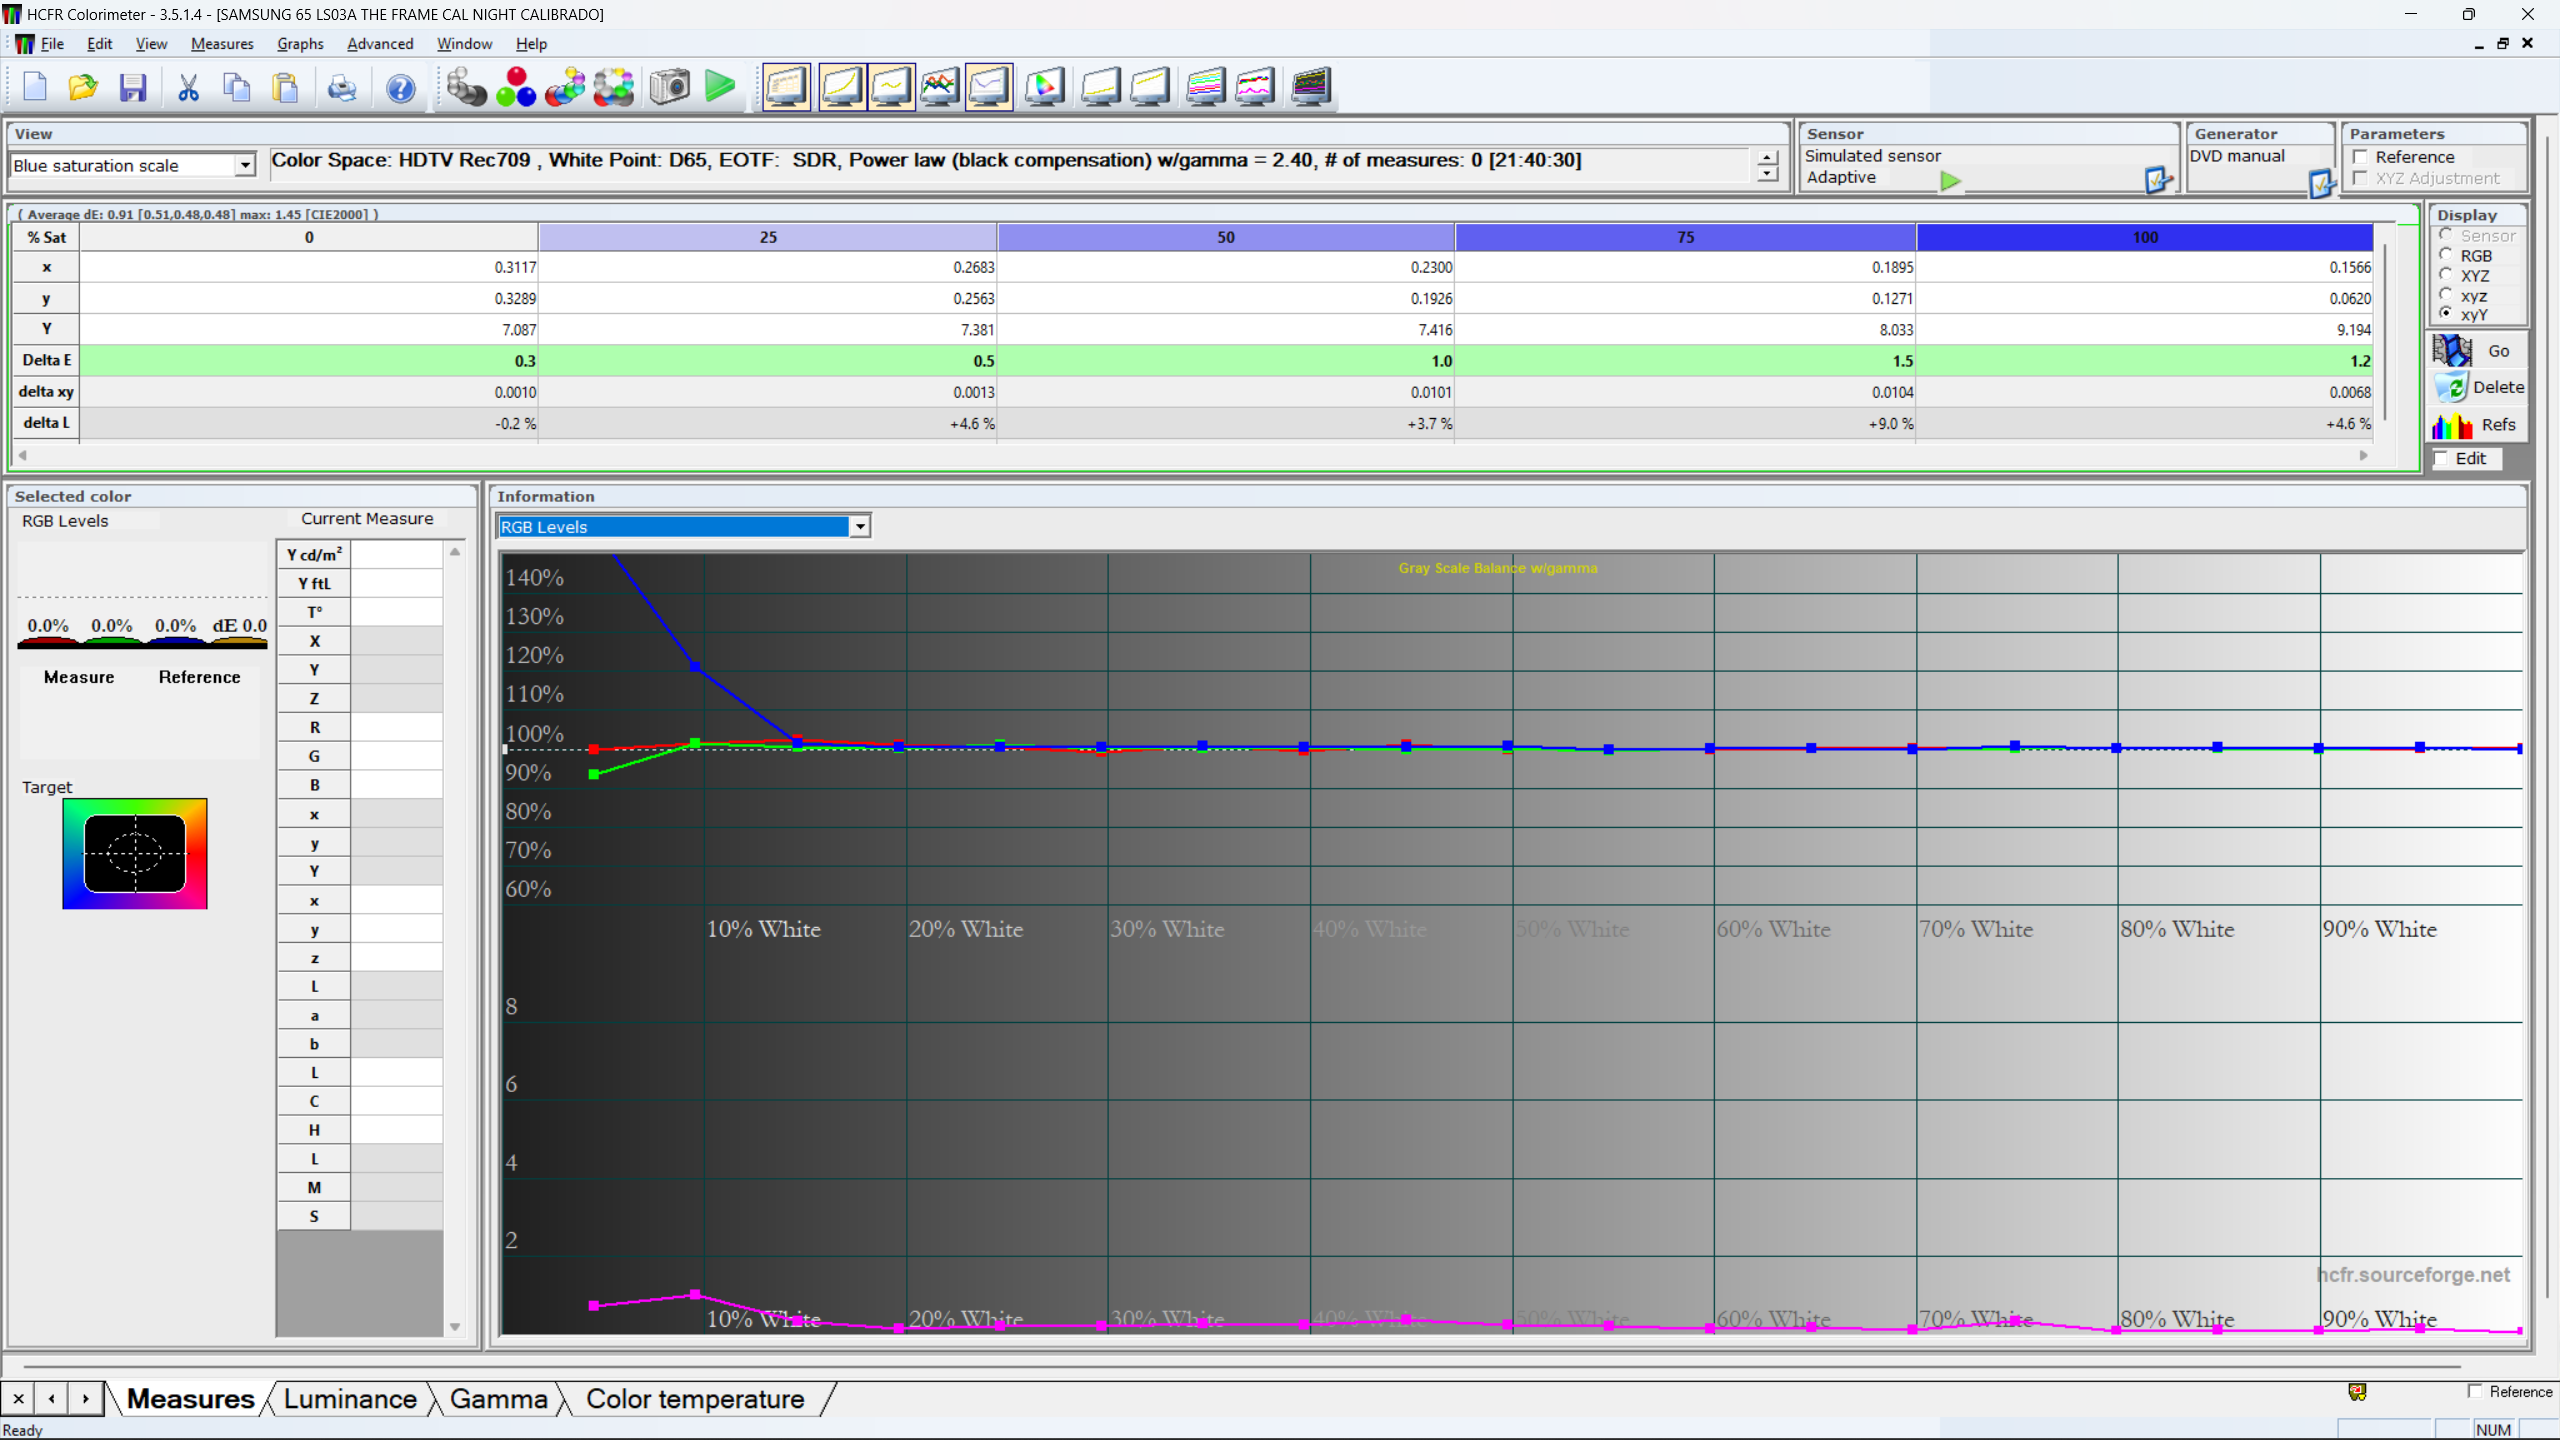This screenshot has height=1440, width=2560.
Task: Open the CIE diagram graph icon
Action: pos(1044,87)
